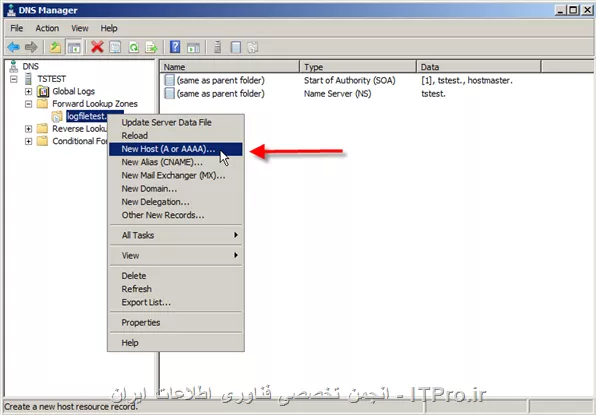This screenshot has height=415, width=596.
Task: Choose New Mail Exchanger (MX)
Action: 176,176
